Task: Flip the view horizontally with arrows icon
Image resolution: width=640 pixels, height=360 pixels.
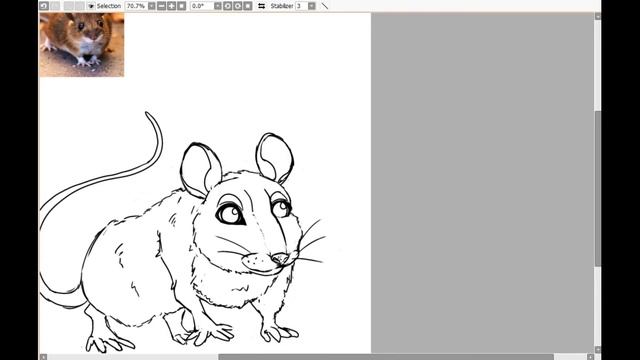Action: coord(262,6)
